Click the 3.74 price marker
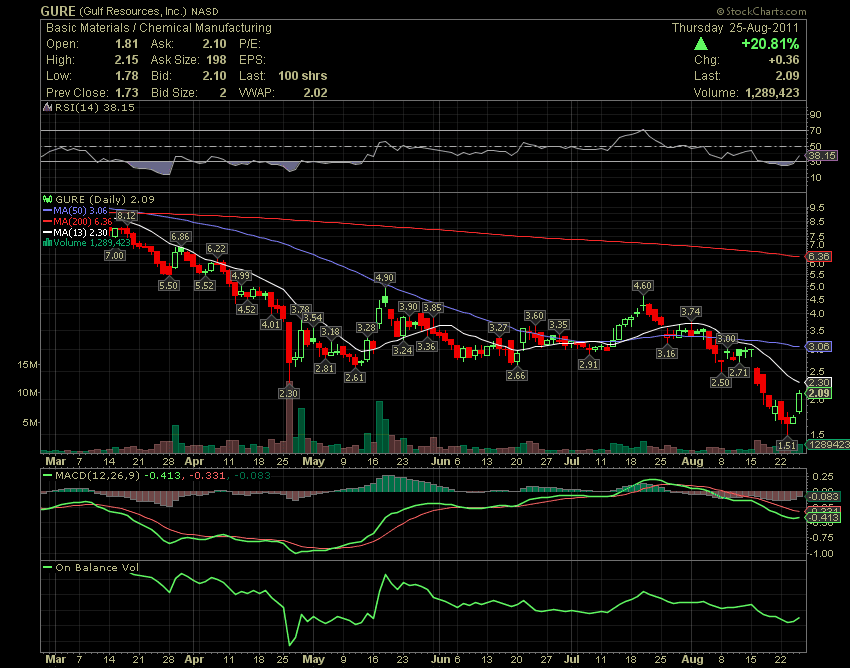The width and height of the screenshot is (850, 668). coord(691,311)
